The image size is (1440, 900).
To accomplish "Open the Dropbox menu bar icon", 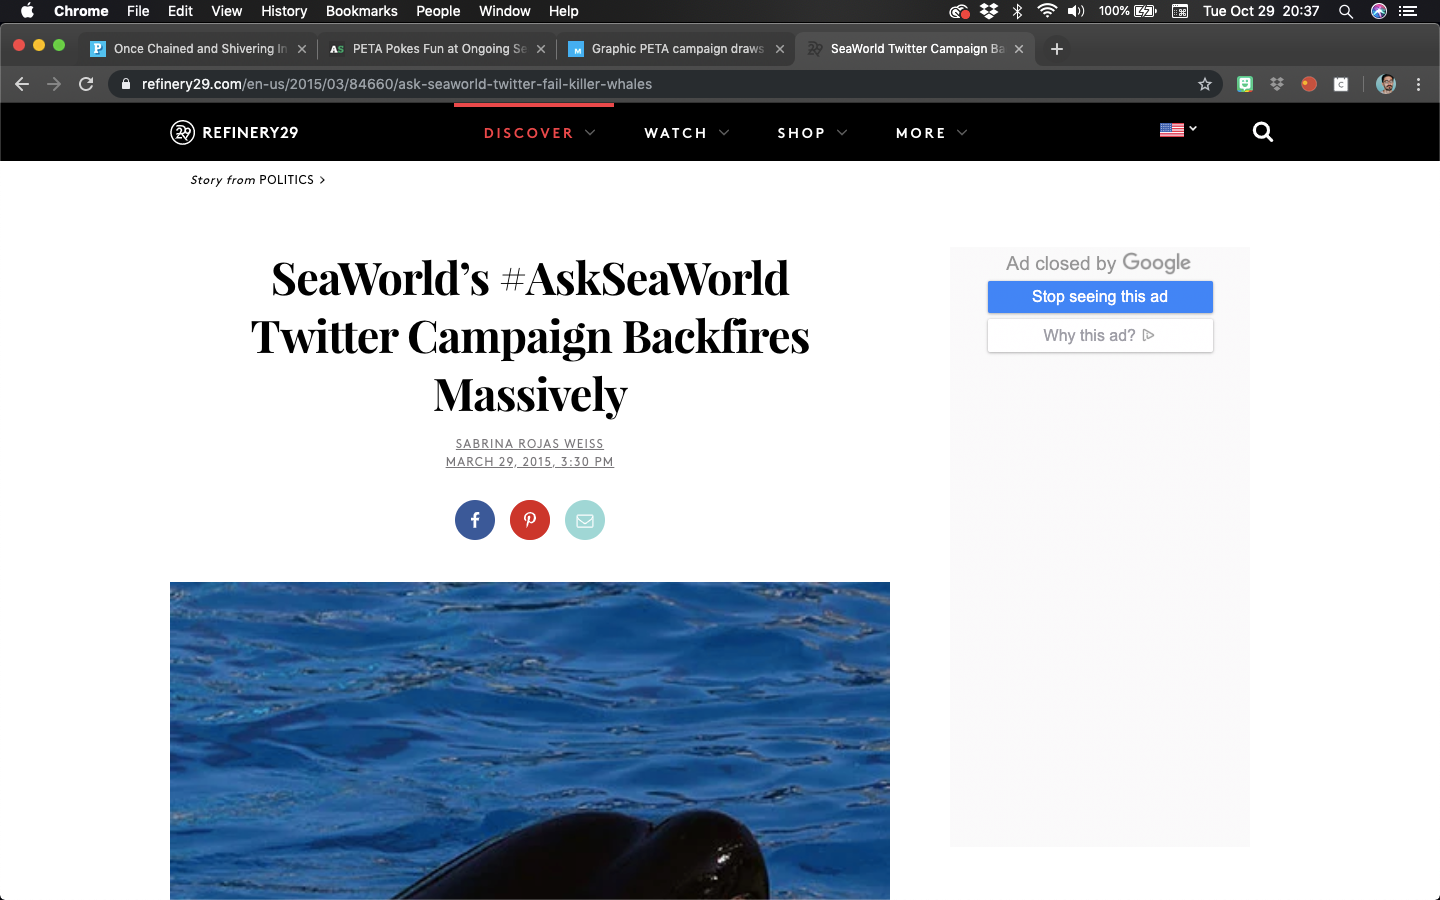I will click(x=989, y=11).
